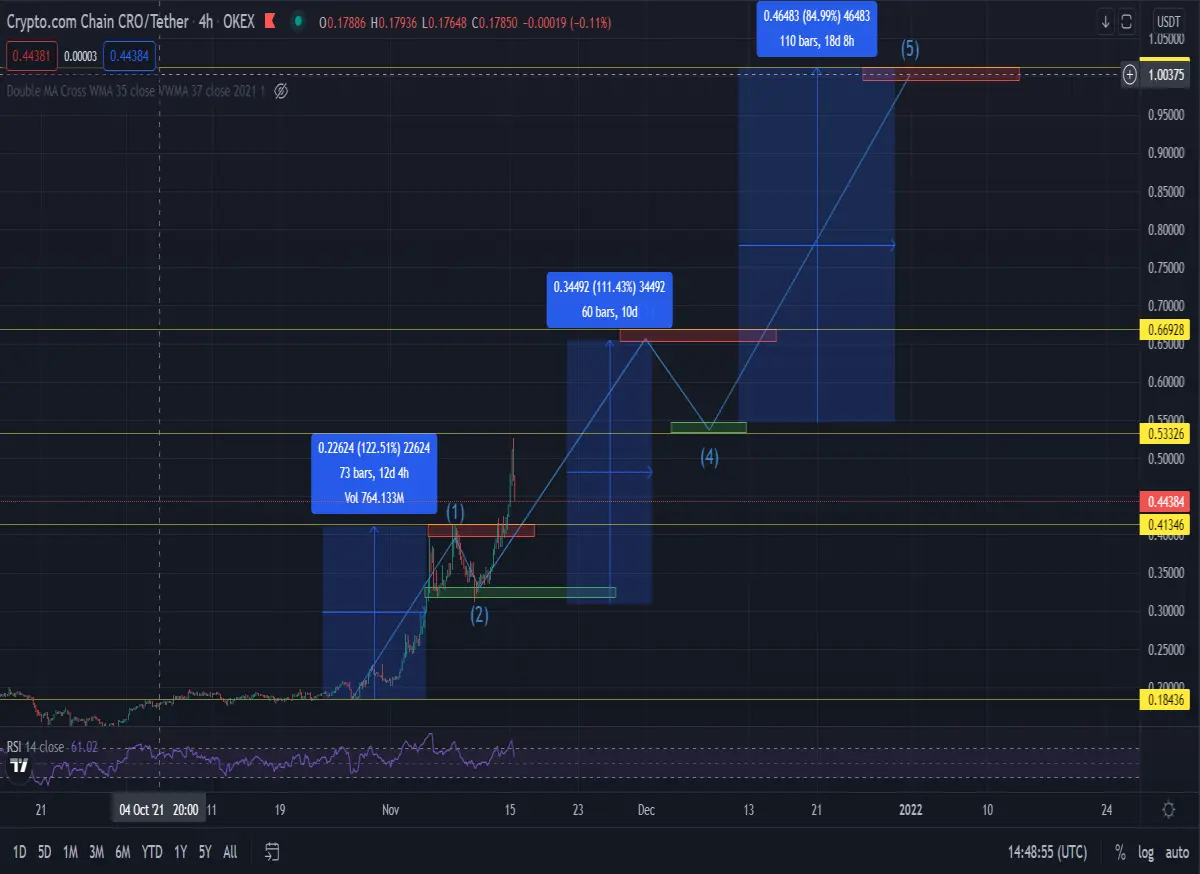Open chart settings gear icon
Viewport: 1200px width, 874px height.
[x=1168, y=809]
